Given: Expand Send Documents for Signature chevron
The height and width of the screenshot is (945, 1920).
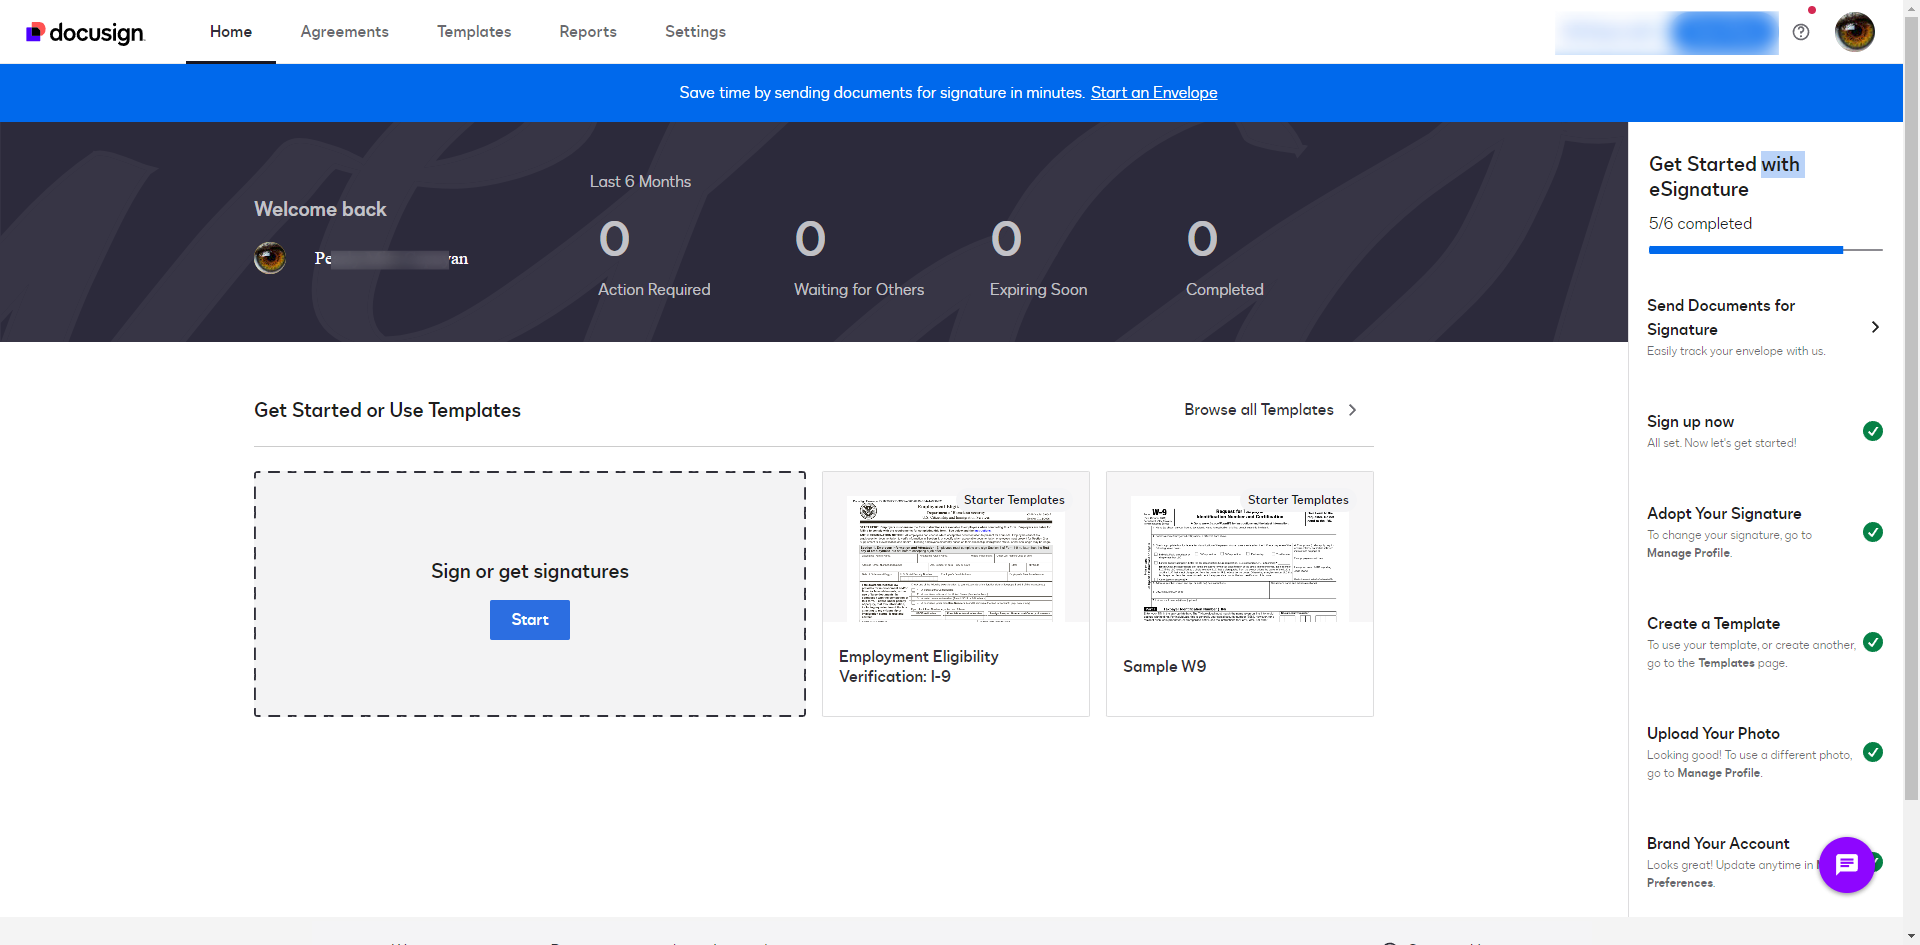Looking at the screenshot, I should tap(1875, 327).
